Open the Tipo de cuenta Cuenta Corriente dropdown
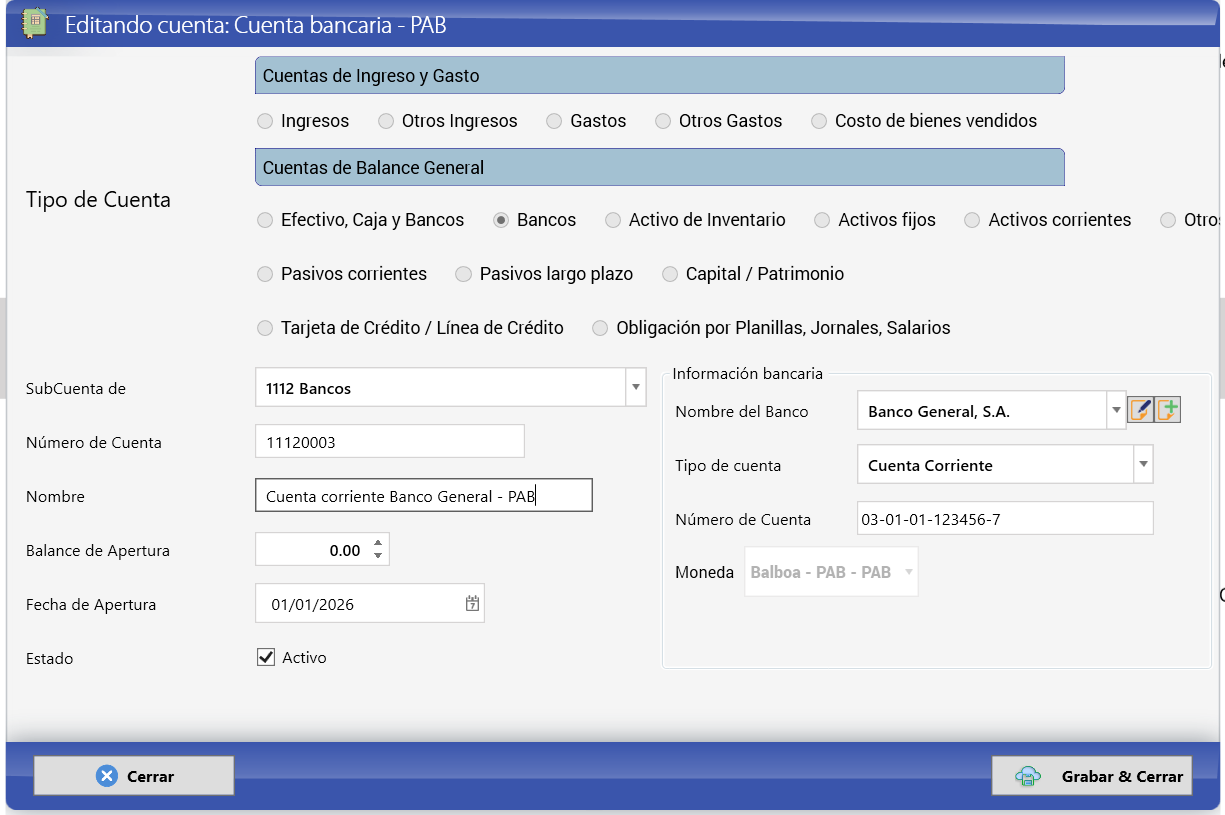This screenshot has height=815, width=1225. [x=1143, y=465]
